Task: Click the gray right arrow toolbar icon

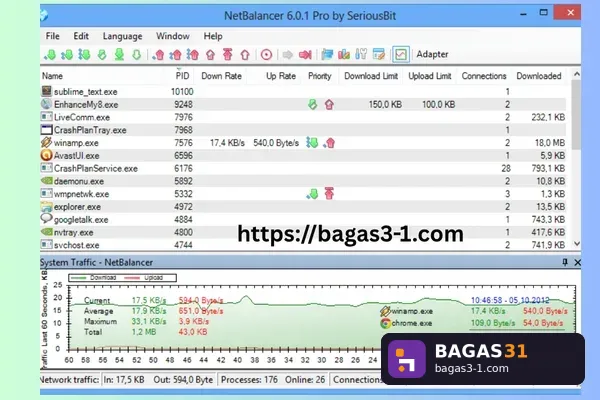Action: pos(287,55)
